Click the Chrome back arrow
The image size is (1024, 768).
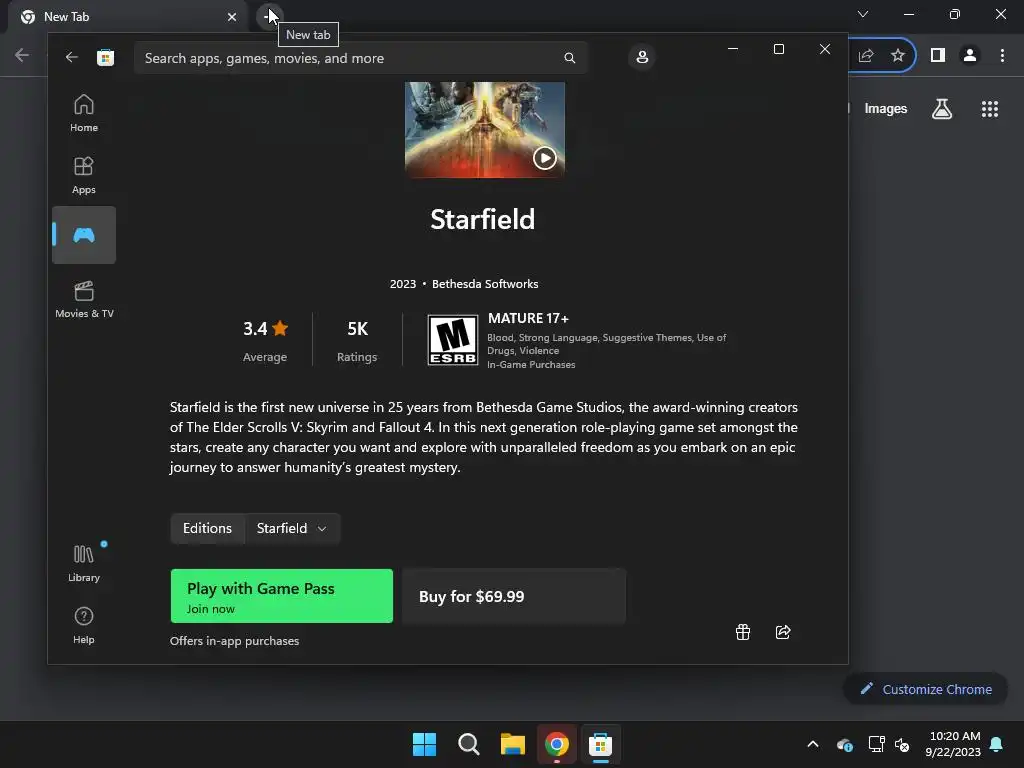click(x=22, y=56)
